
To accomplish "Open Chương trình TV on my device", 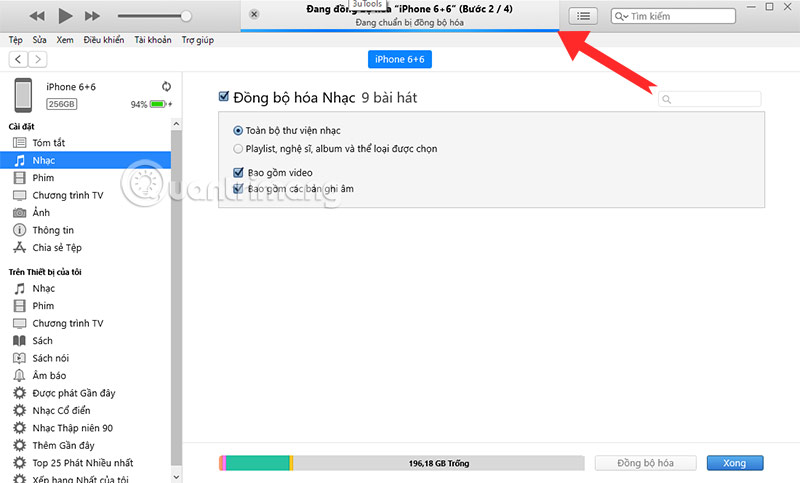I will (86, 323).
